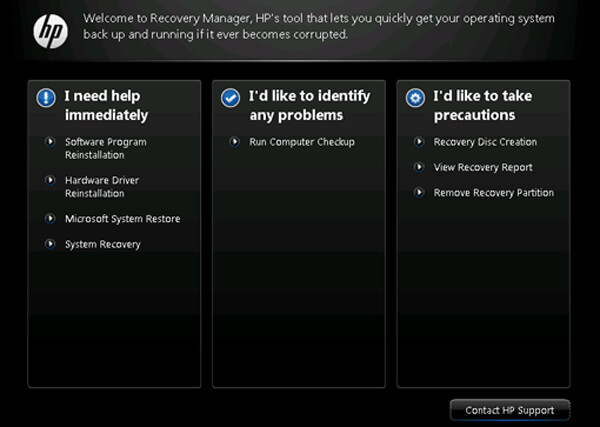Click the HP logo icon
Viewport: 600px width, 427px height.
pos(51,31)
